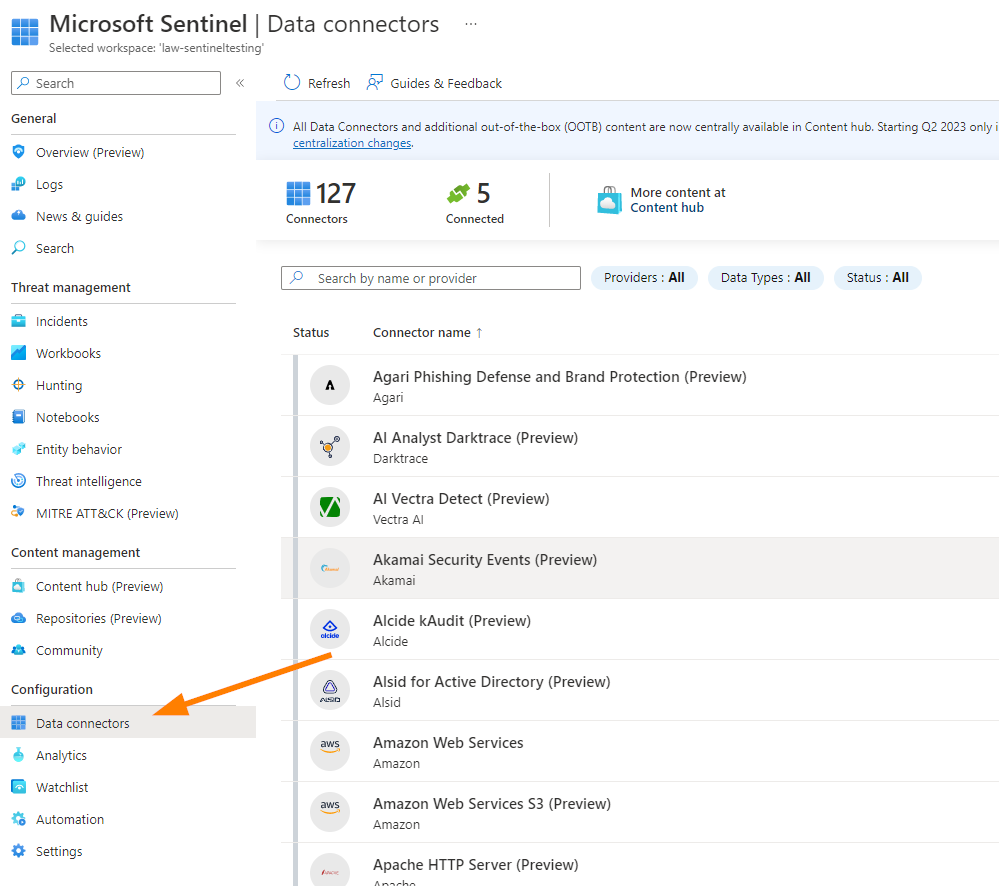The height and width of the screenshot is (886, 999).
Task: Click the Content hub (Preview) icon
Action: [x=18, y=586]
